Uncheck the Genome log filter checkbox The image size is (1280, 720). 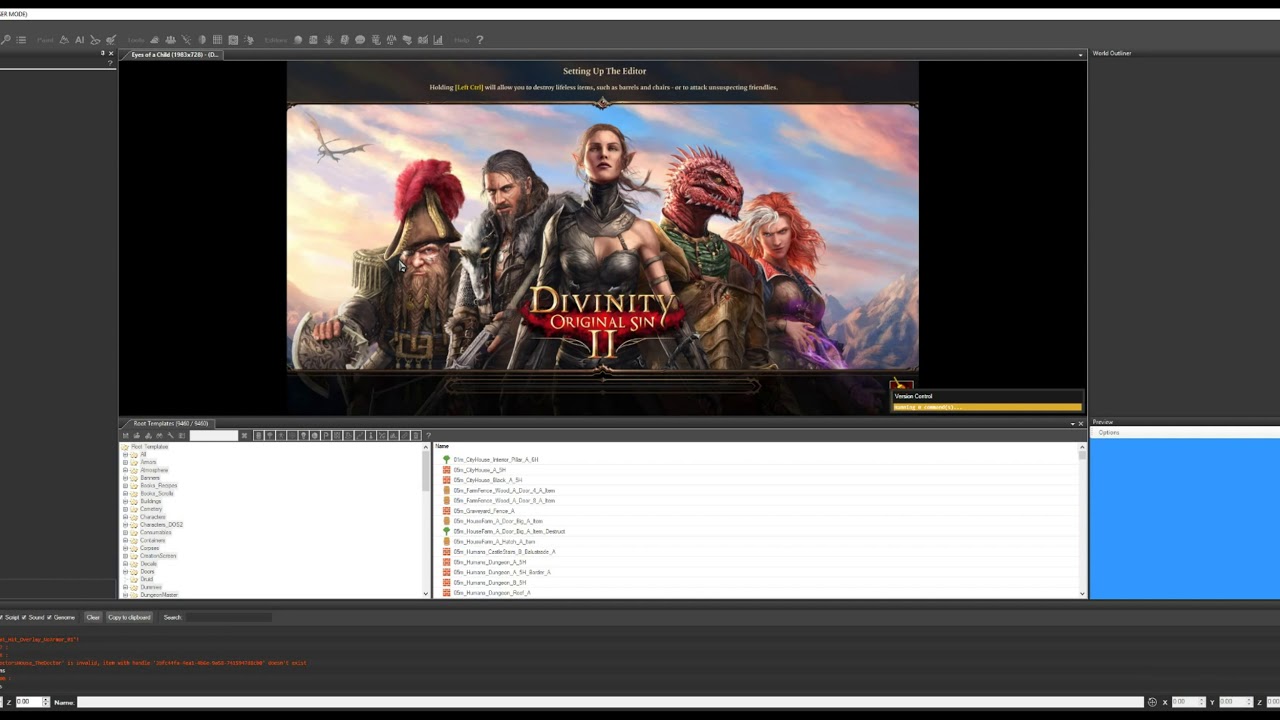[x=49, y=617]
